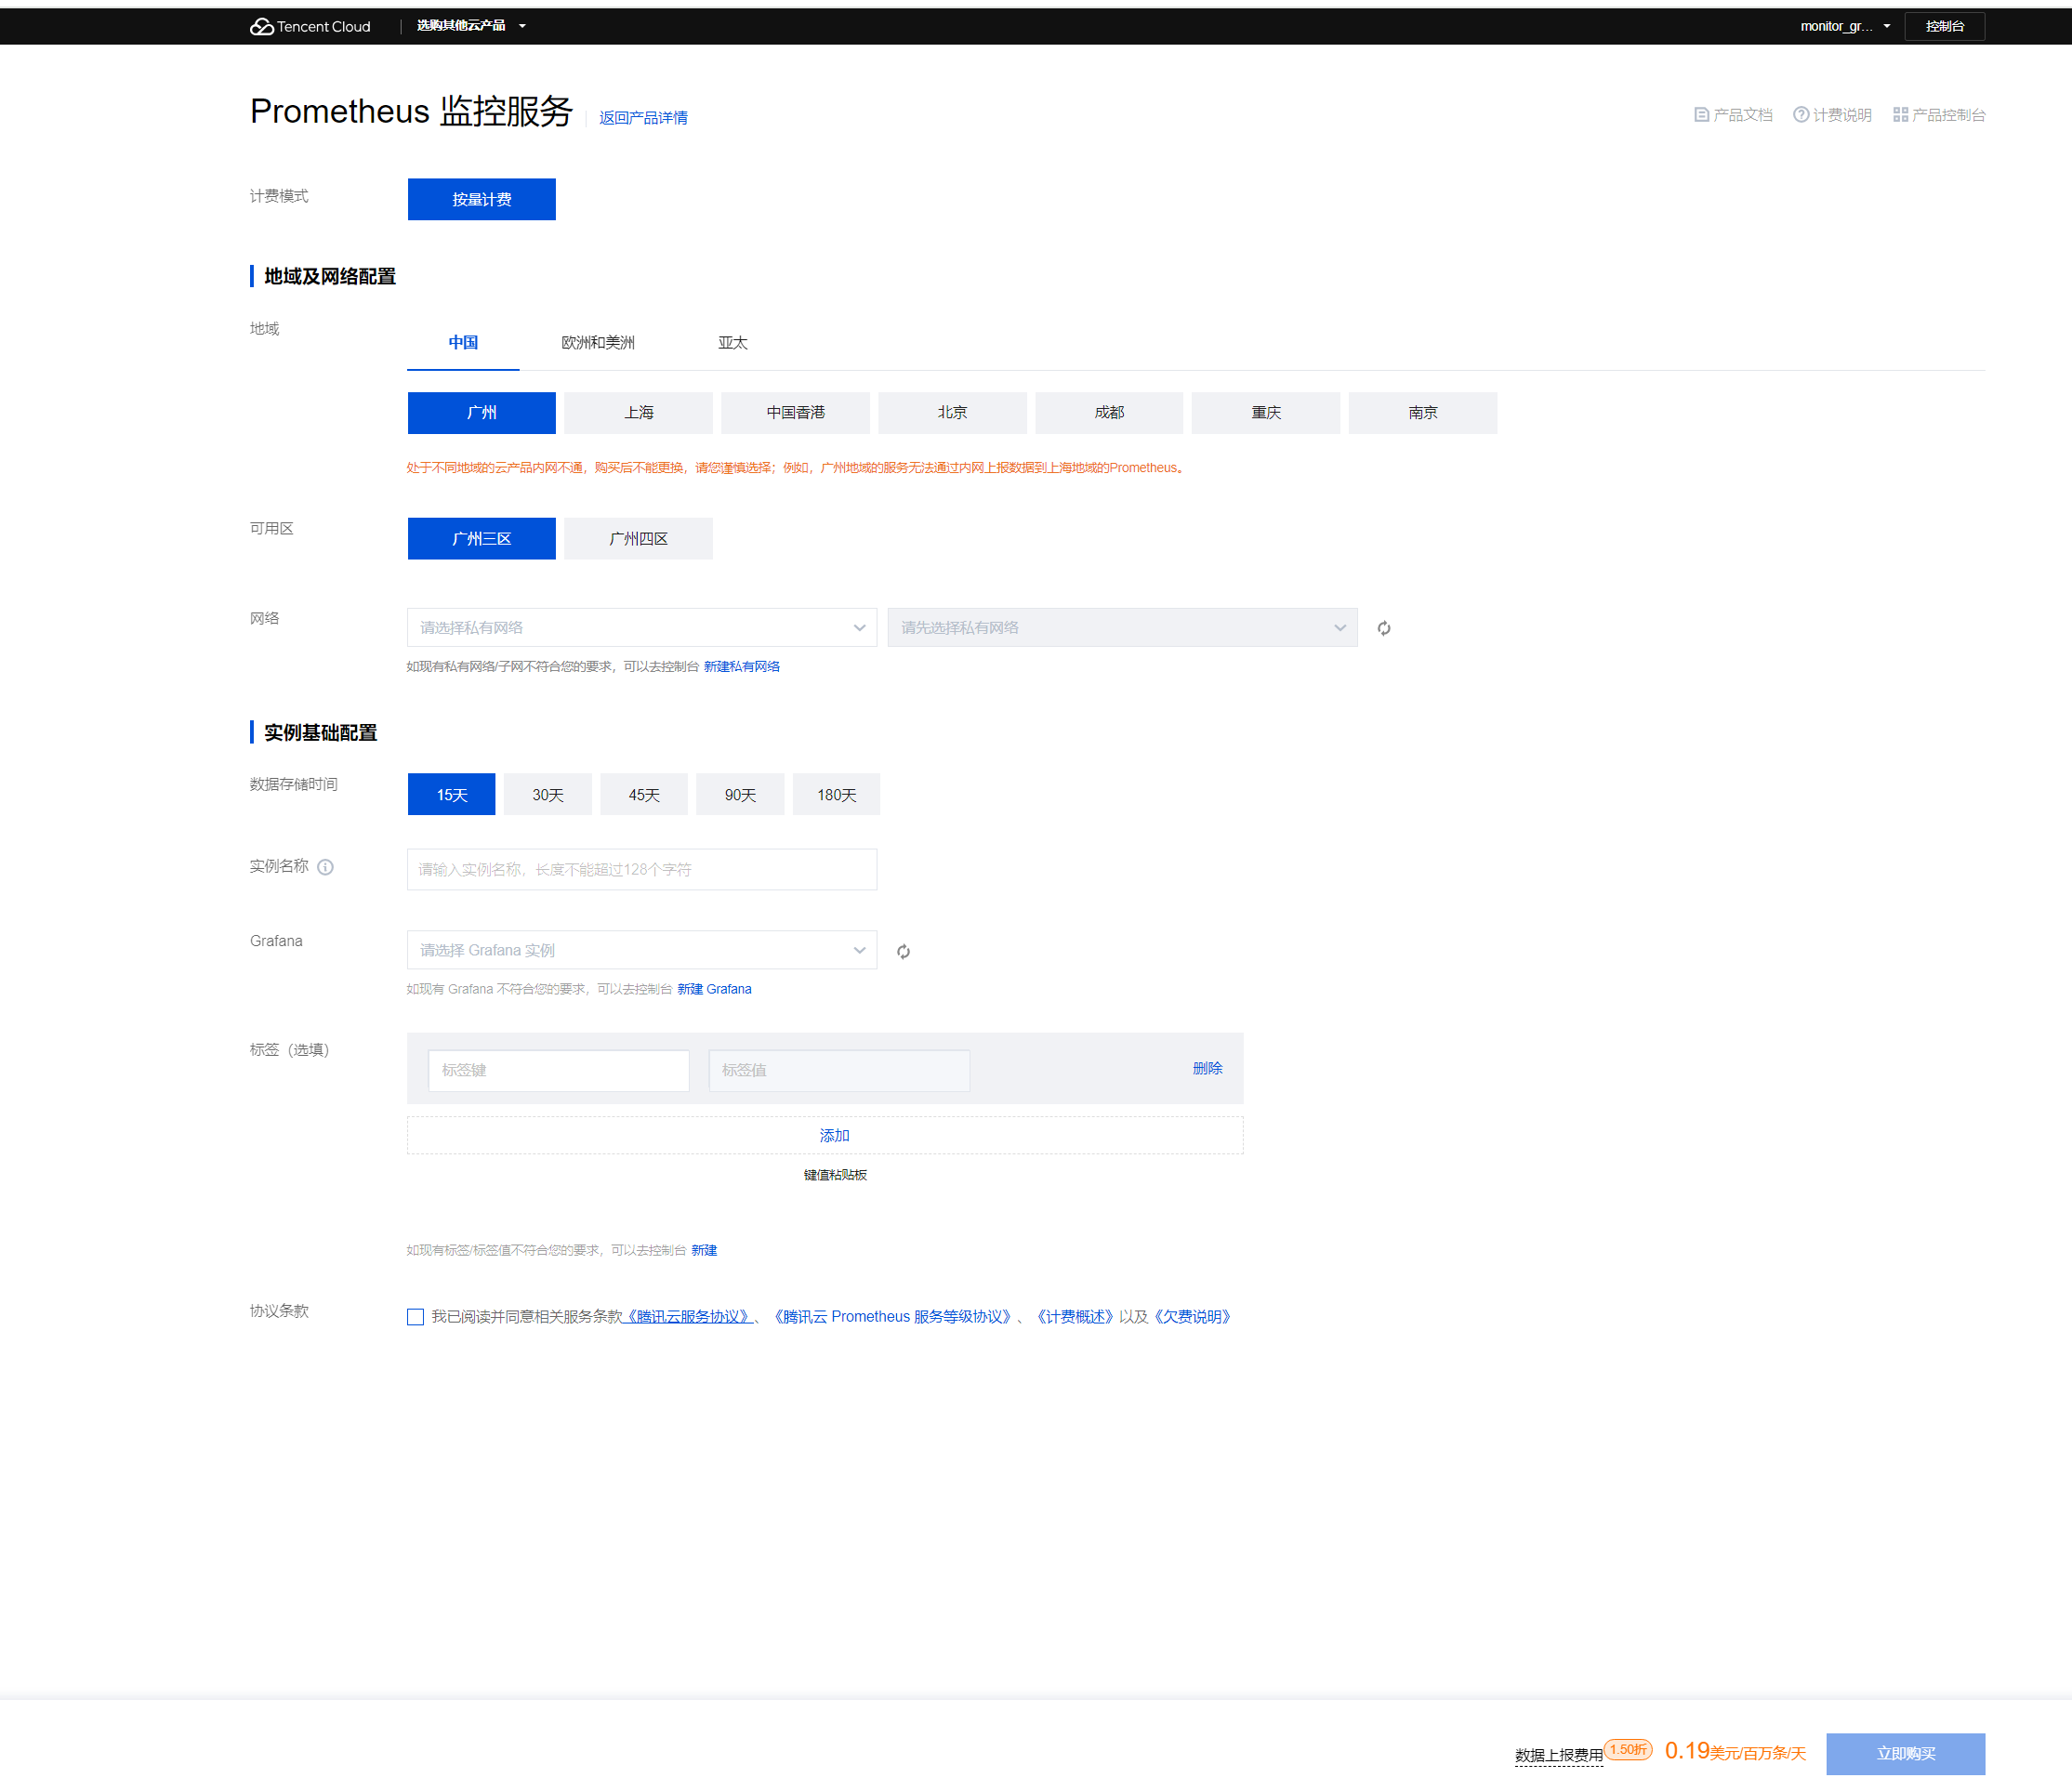The image size is (2072, 1791).
Task: Select 上海 region button
Action: (638, 413)
